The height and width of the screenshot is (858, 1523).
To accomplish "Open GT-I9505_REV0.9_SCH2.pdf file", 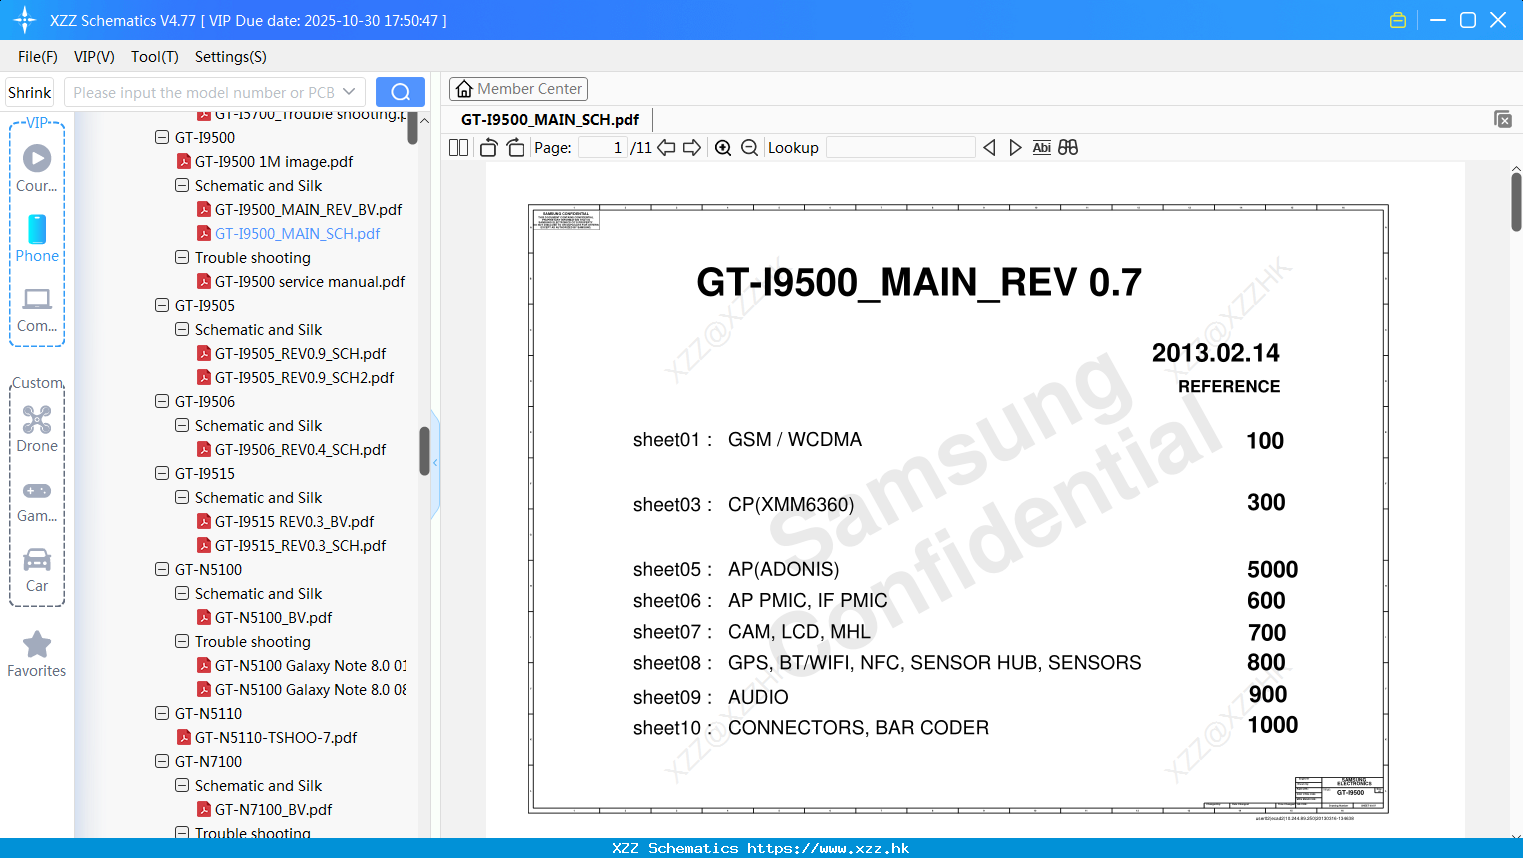I will pos(304,377).
